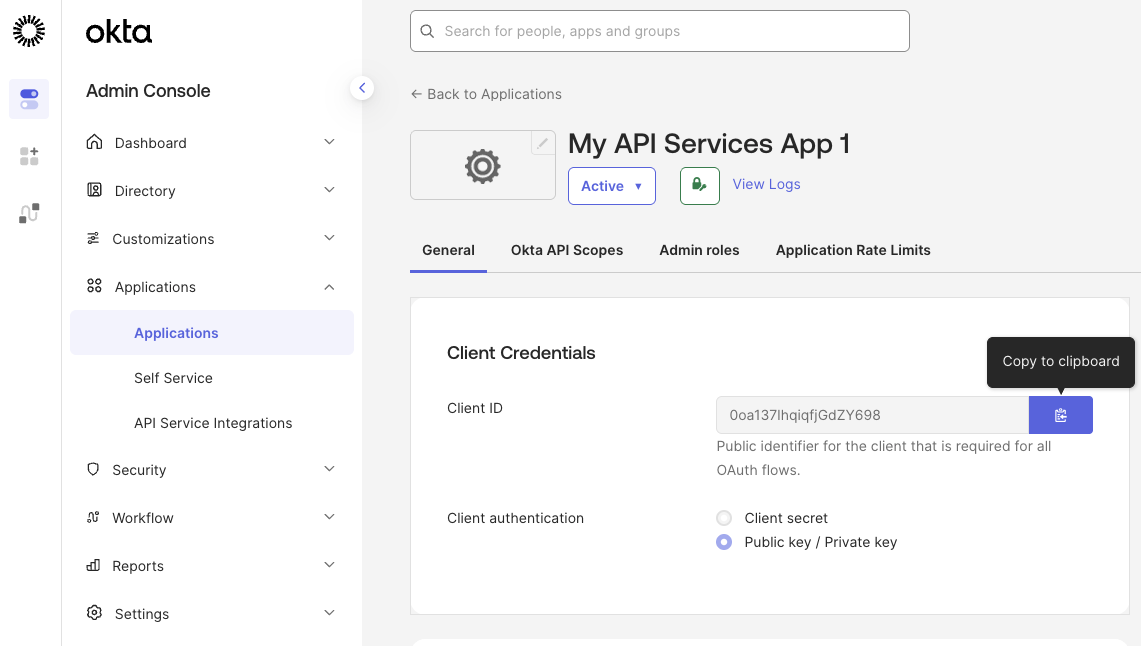Expand the Dashboard menu chevron
Viewport: 1141px width, 646px height.
pyautogui.click(x=330, y=142)
